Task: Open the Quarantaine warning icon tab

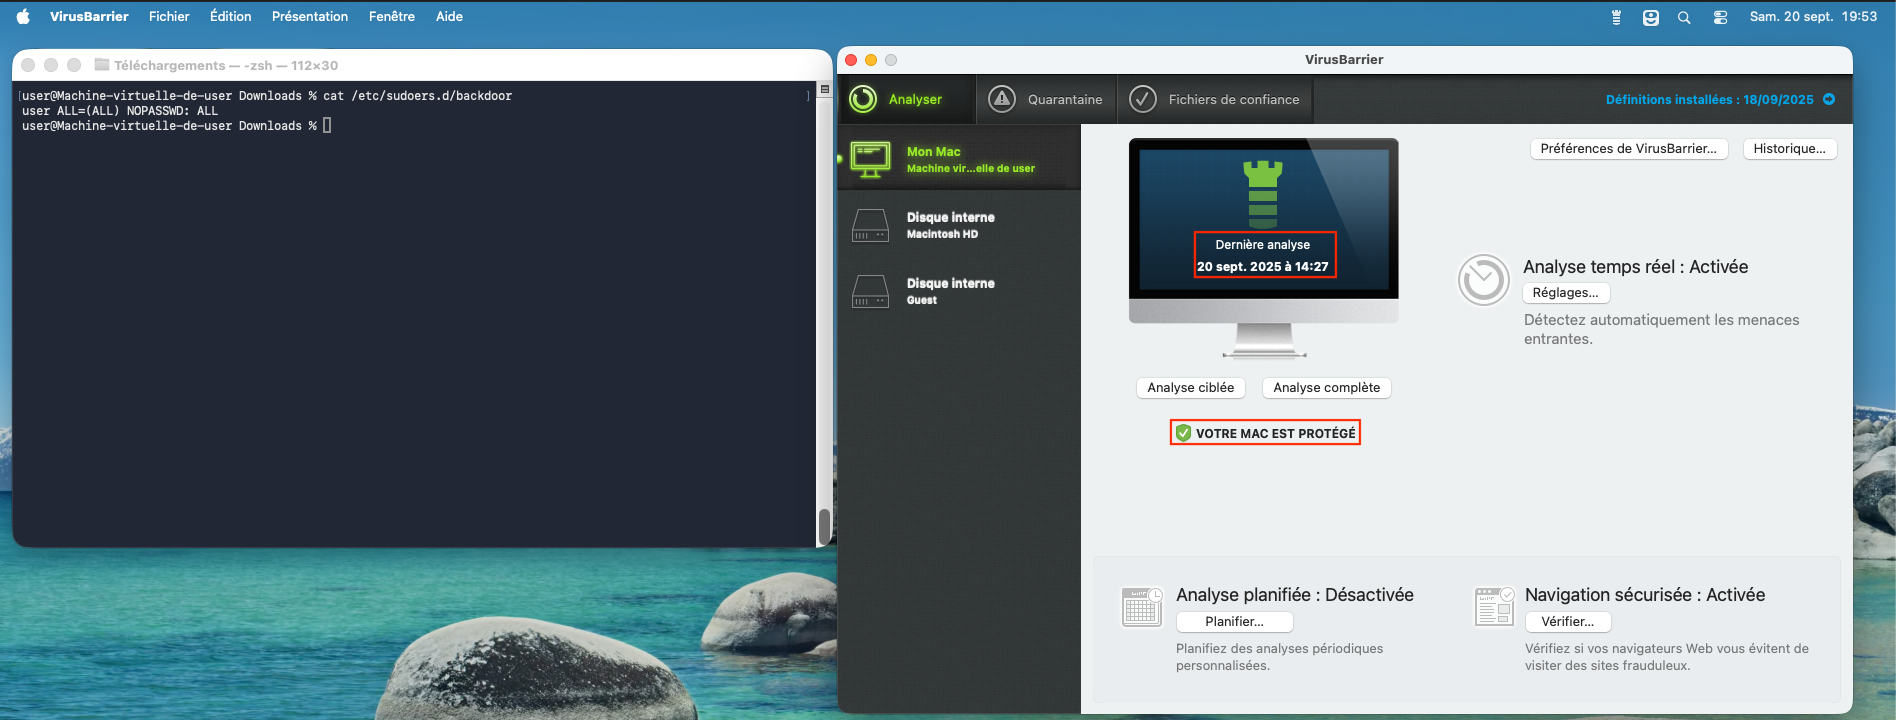Action: [x=1002, y=99]
